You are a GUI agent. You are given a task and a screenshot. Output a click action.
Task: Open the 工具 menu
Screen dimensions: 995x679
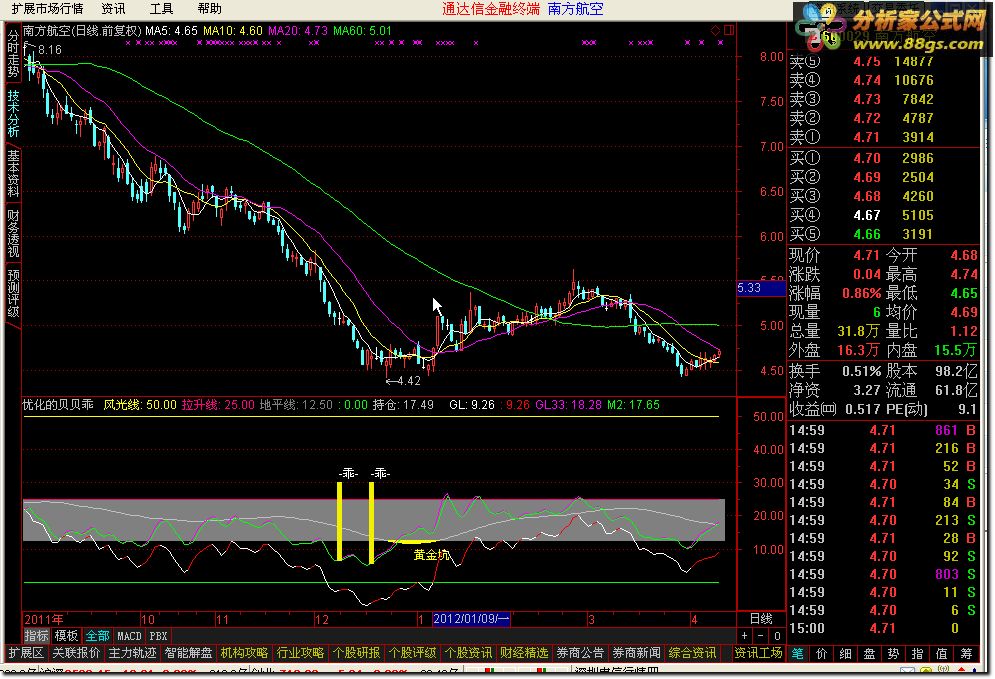click(x=161, y=8)
